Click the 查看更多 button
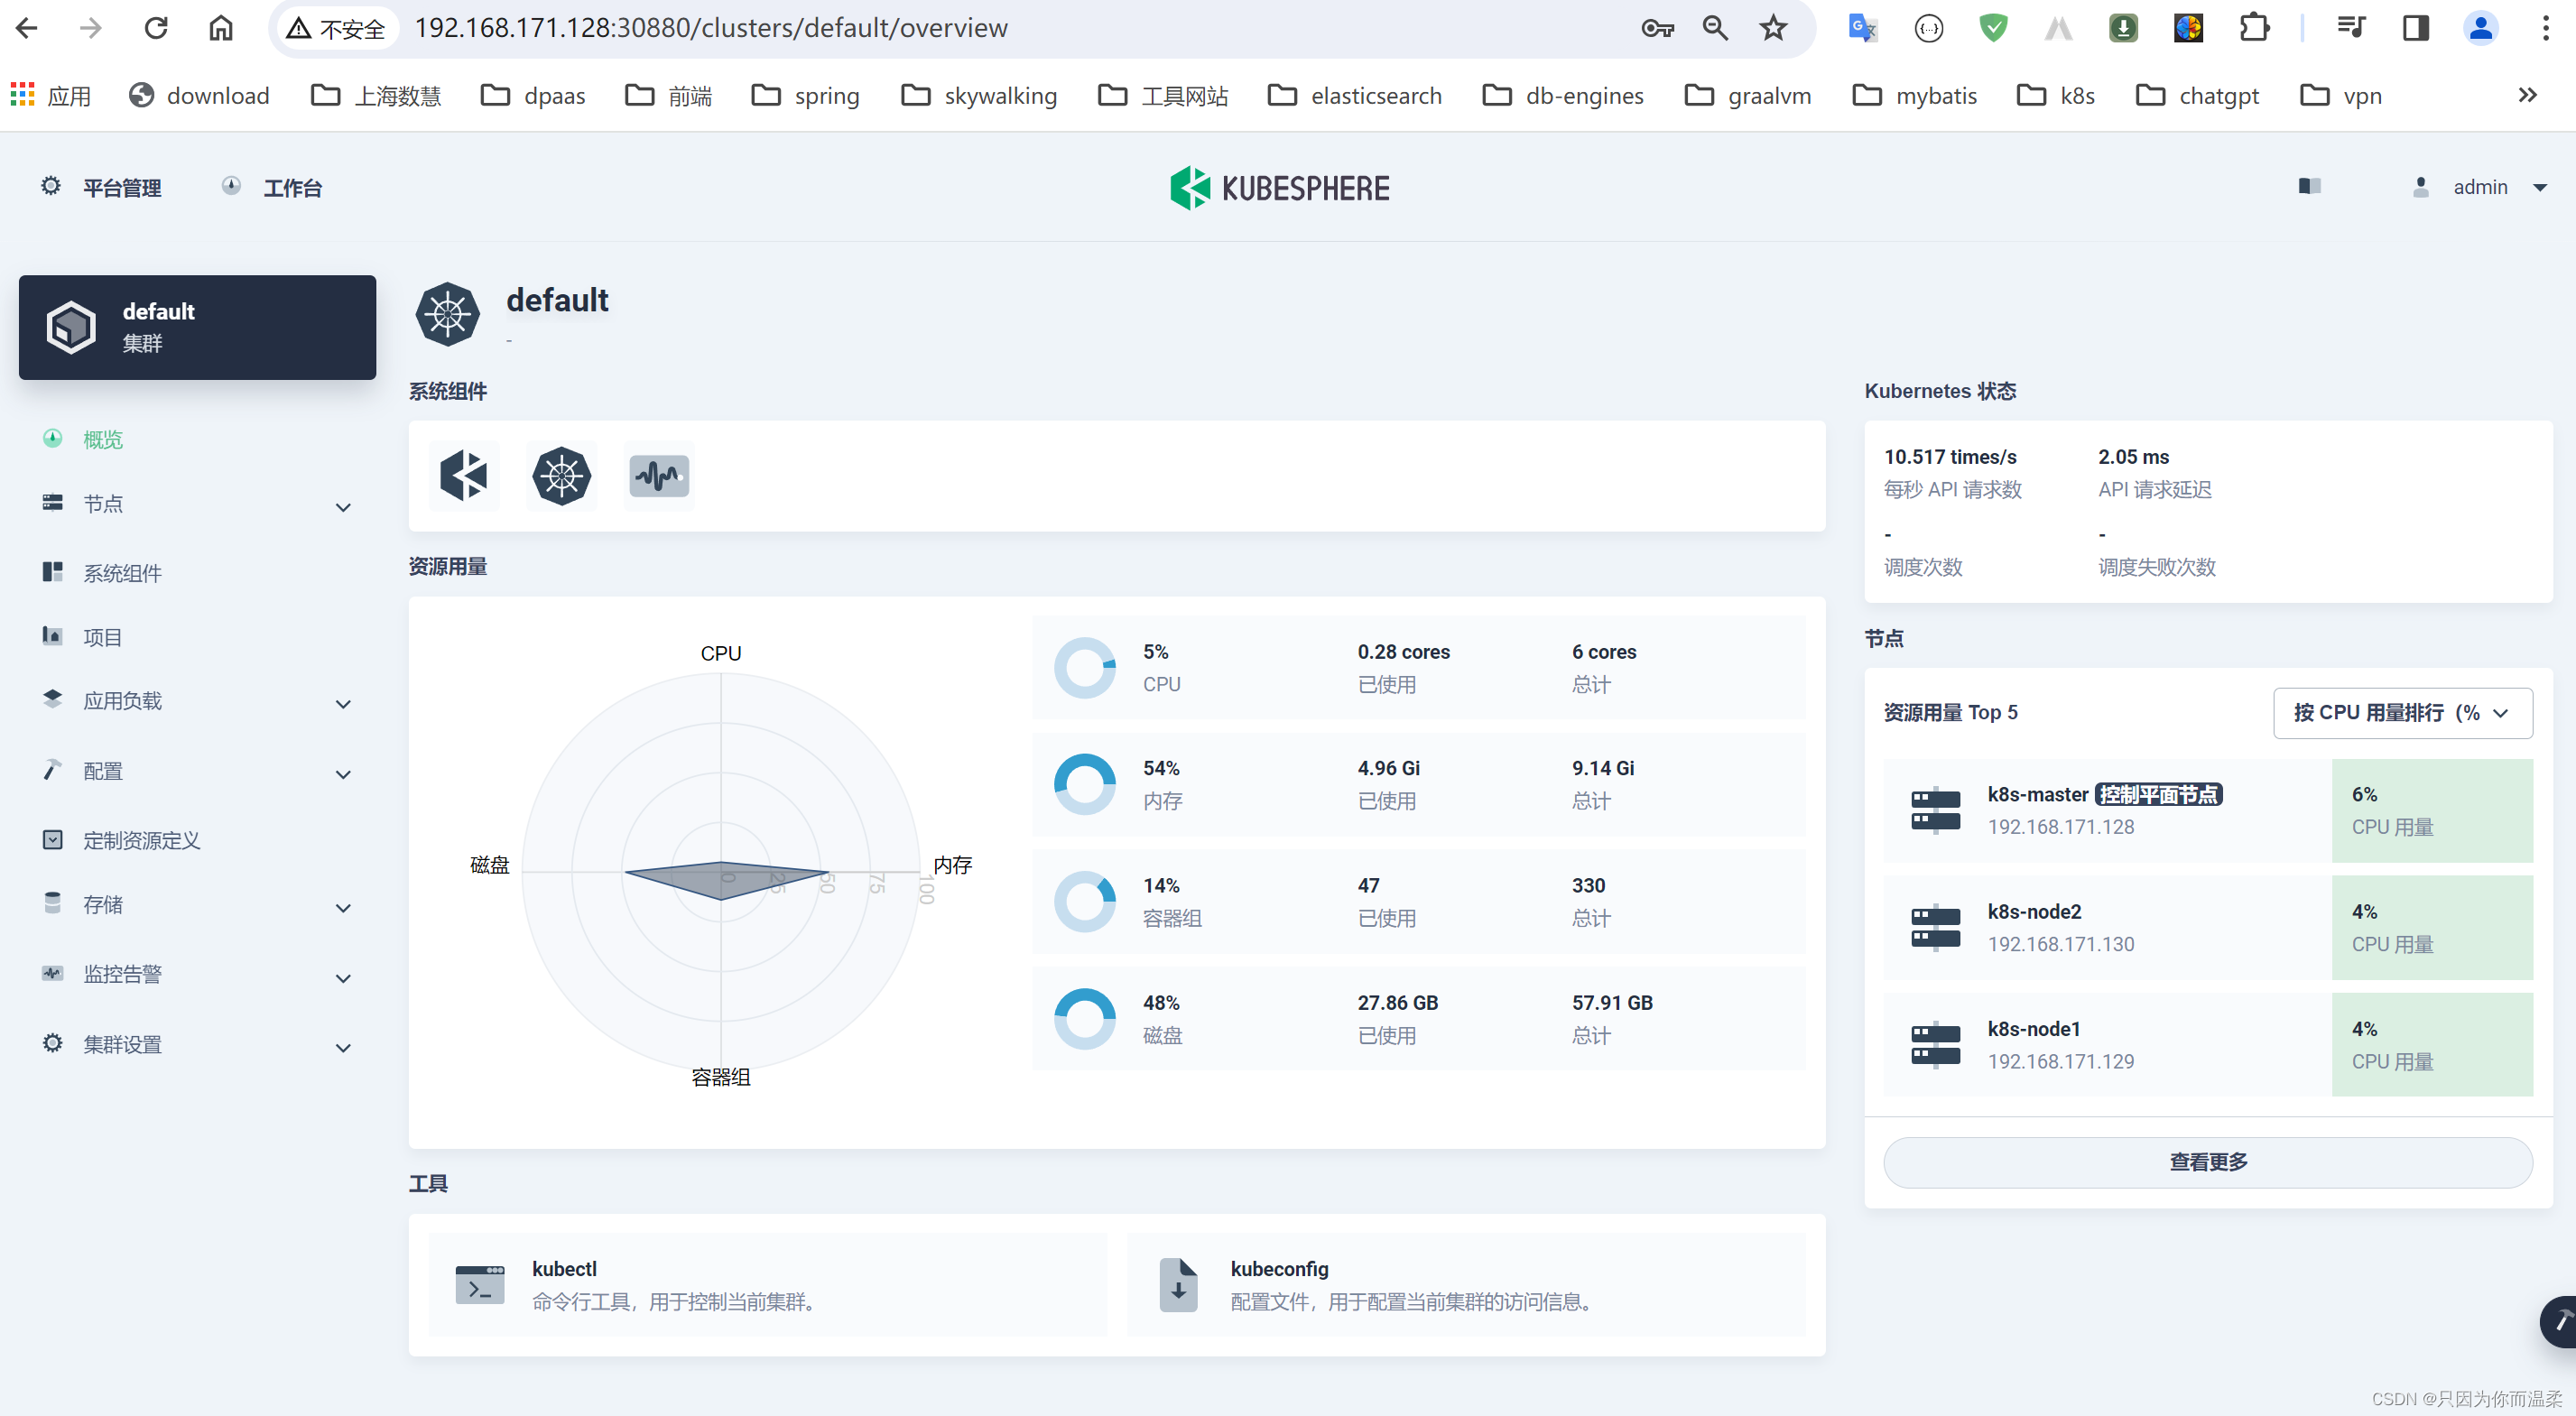2576x1416 pixels. tap(2207, 1161)
